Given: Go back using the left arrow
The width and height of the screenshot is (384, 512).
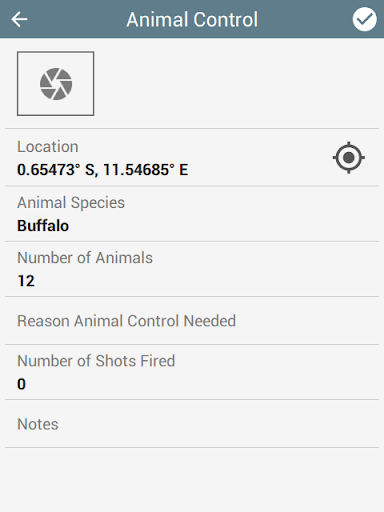Looking at the screenshot, I should point(19,19).
